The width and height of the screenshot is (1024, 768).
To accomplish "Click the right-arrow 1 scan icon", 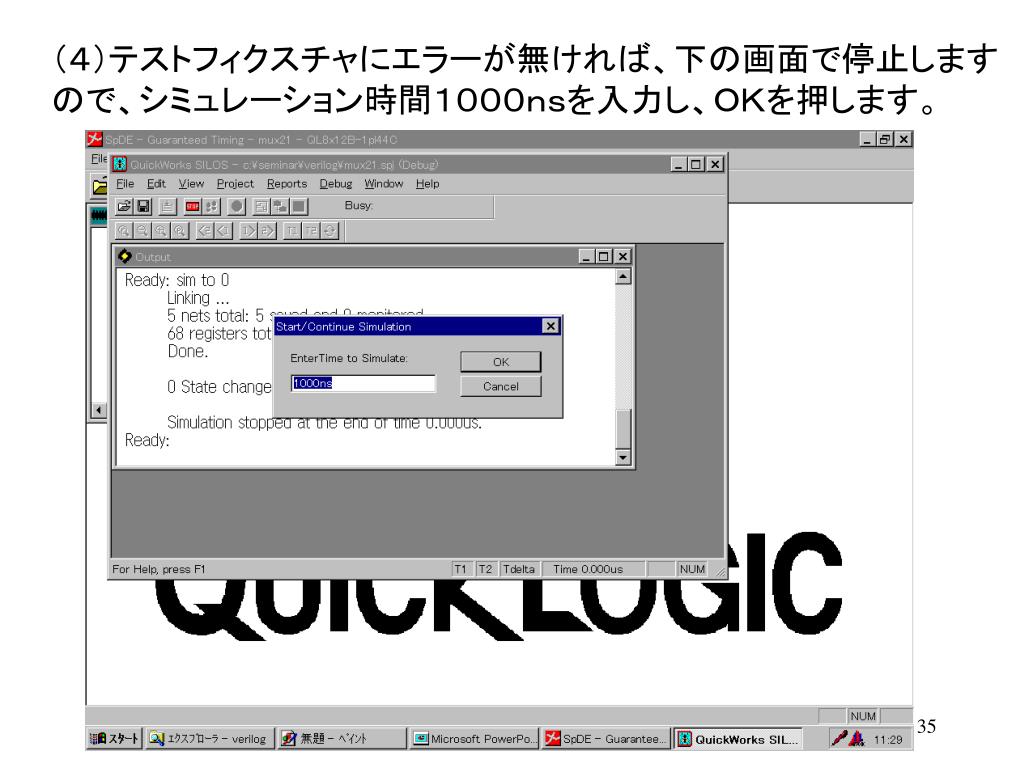I will tap(249, 231).
